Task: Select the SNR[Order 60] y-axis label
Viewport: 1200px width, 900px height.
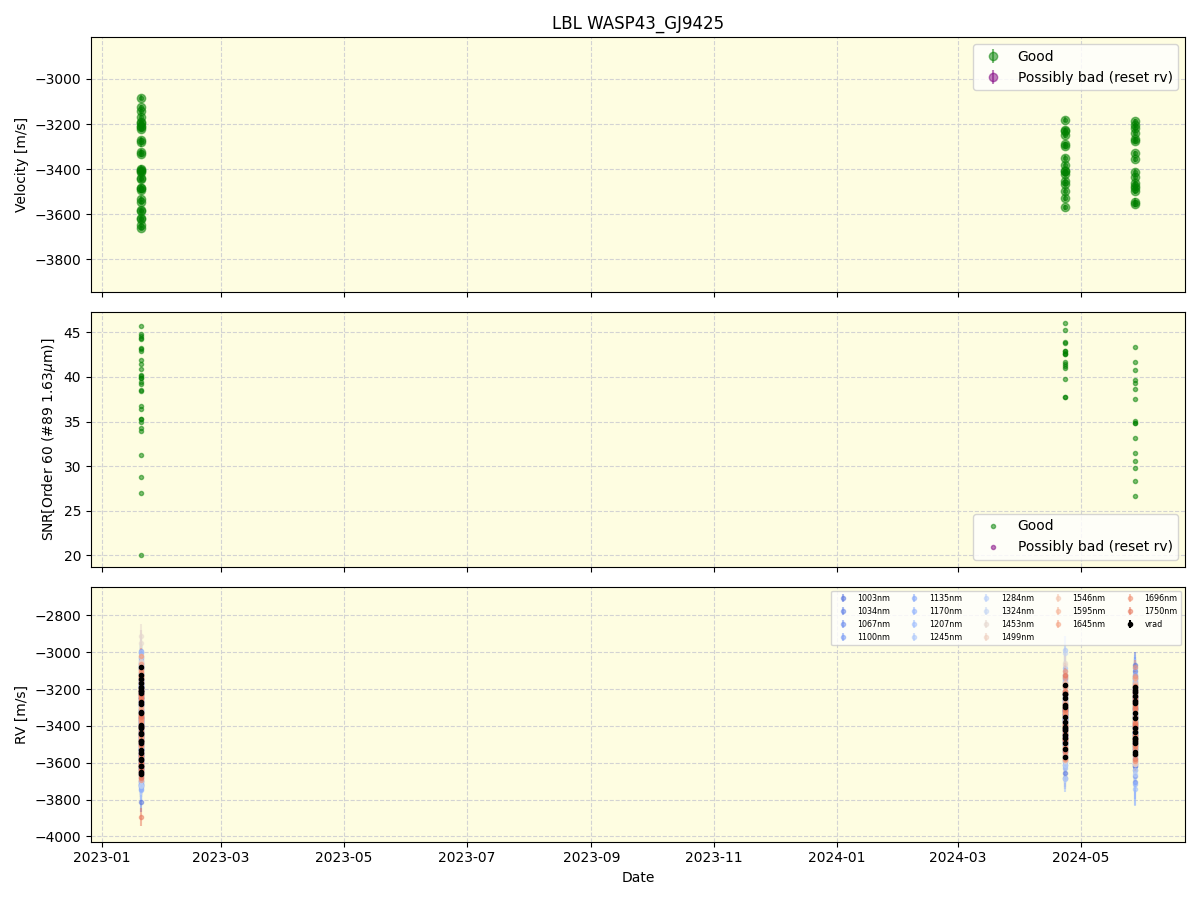Action: (48, 439)
